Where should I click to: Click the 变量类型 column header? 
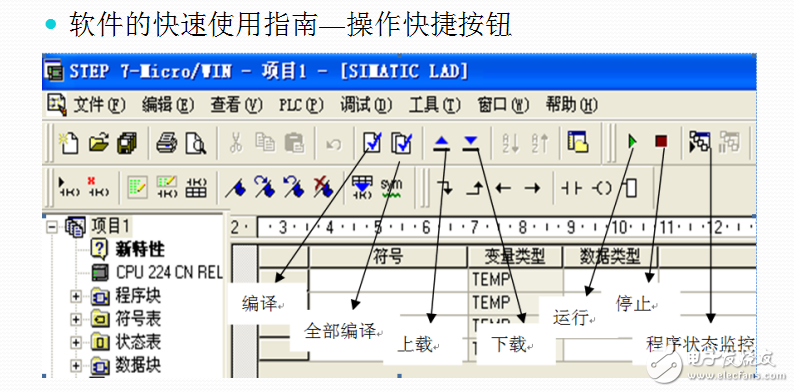click(515, 257)
